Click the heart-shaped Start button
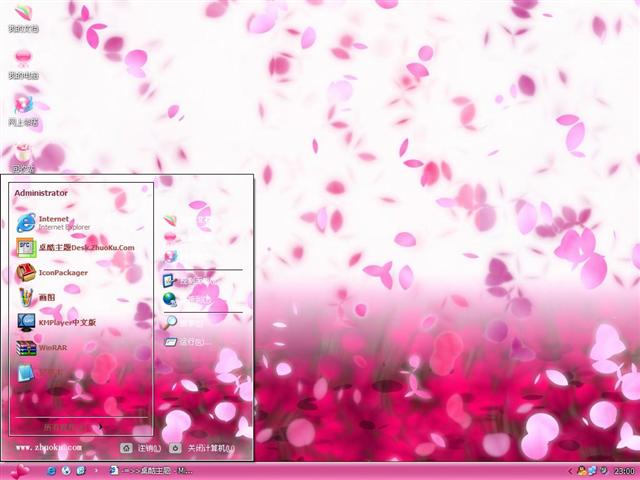Viewport: 640px width, 480px height. pyautogui.click(x=20, y=471)
